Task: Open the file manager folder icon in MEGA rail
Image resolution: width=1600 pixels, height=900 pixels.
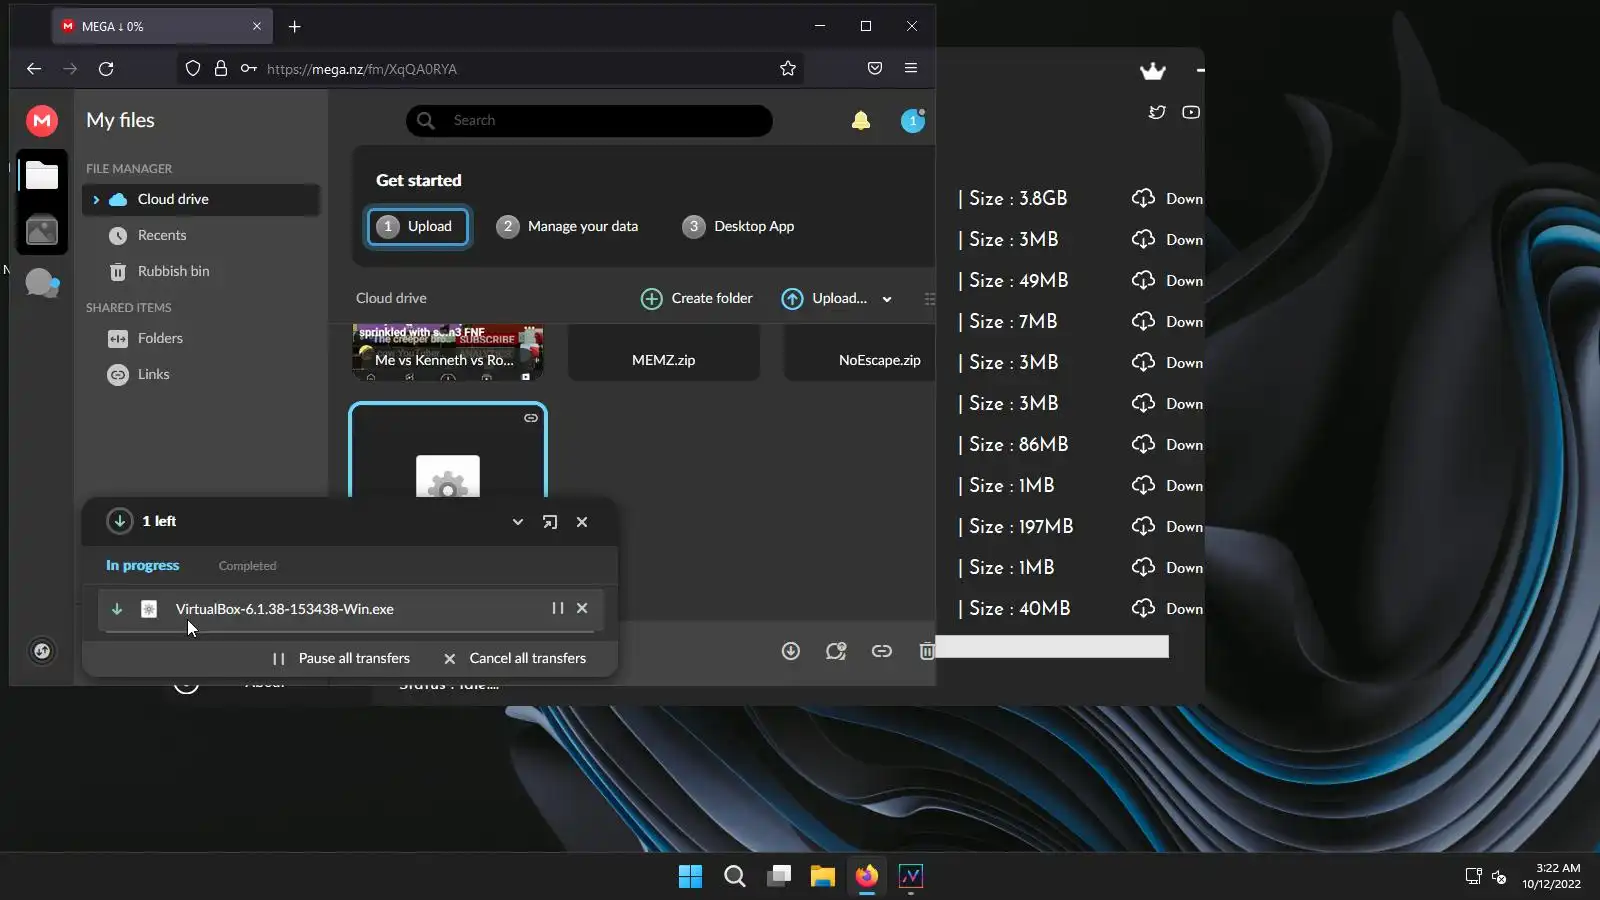Action: coord(42,176)
